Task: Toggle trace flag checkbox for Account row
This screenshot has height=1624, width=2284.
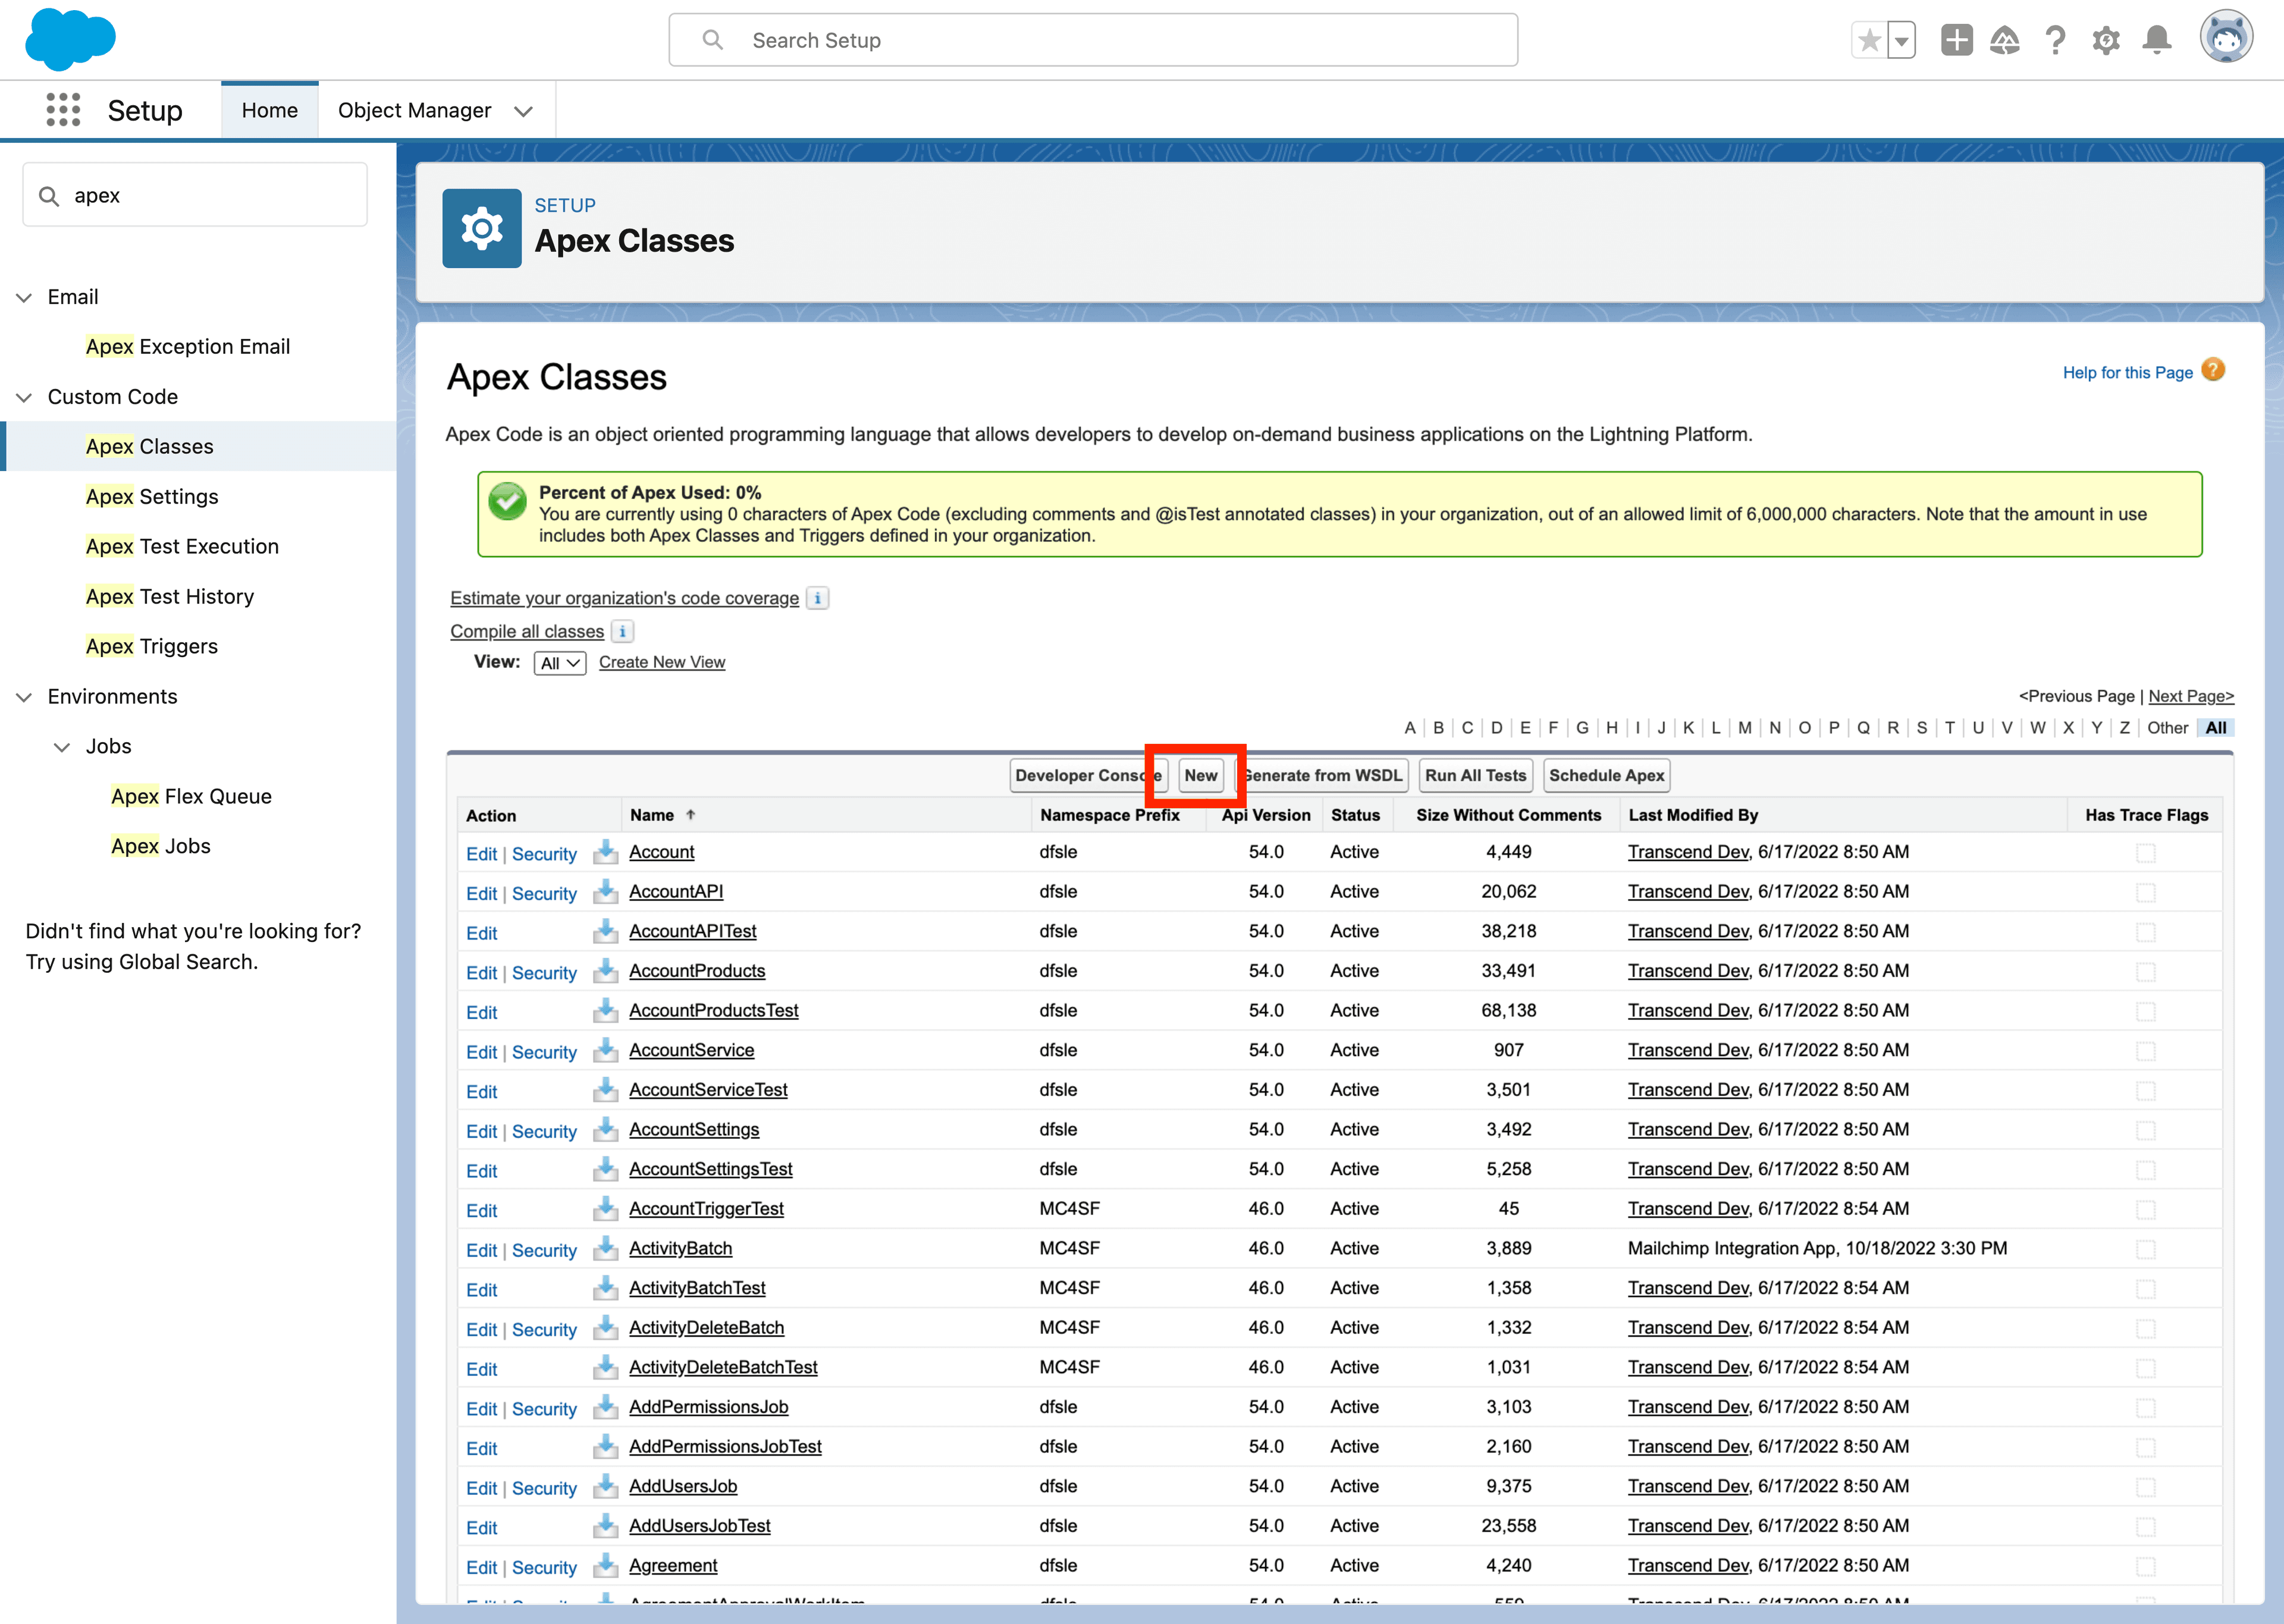Action: pyautogui.click(x=2146, y=853)
